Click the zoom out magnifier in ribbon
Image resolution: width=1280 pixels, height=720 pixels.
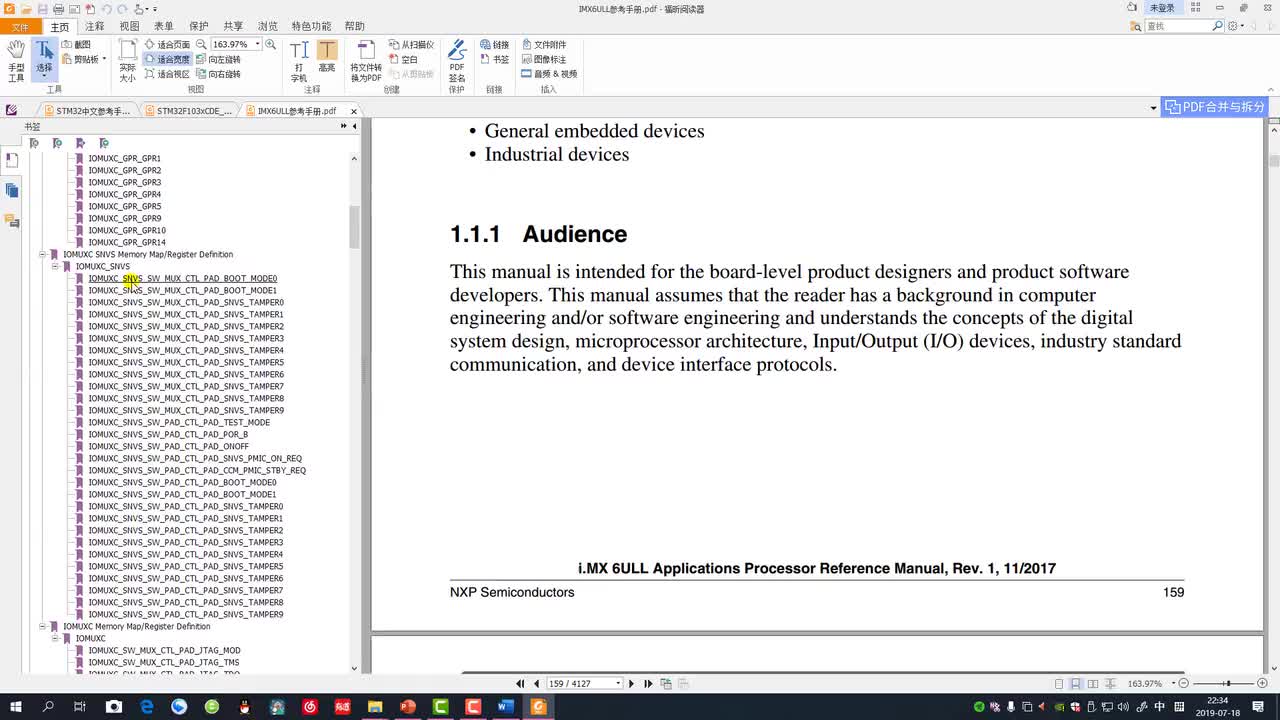coord(201,45)
